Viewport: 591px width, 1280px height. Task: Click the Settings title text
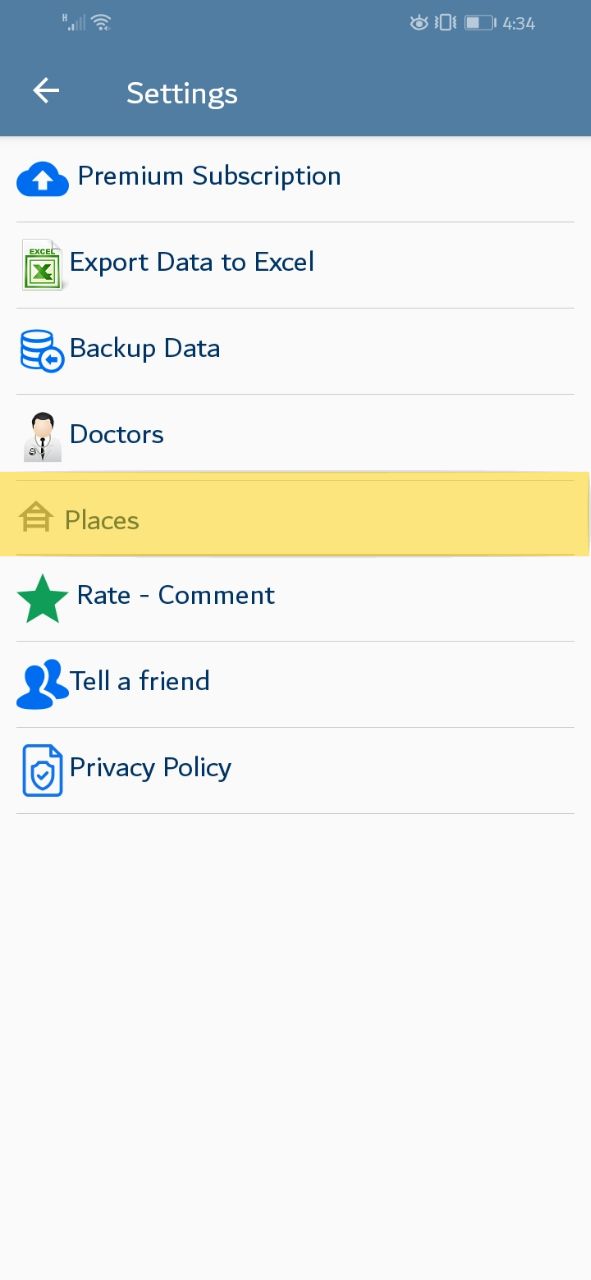(x=182, y=93)
